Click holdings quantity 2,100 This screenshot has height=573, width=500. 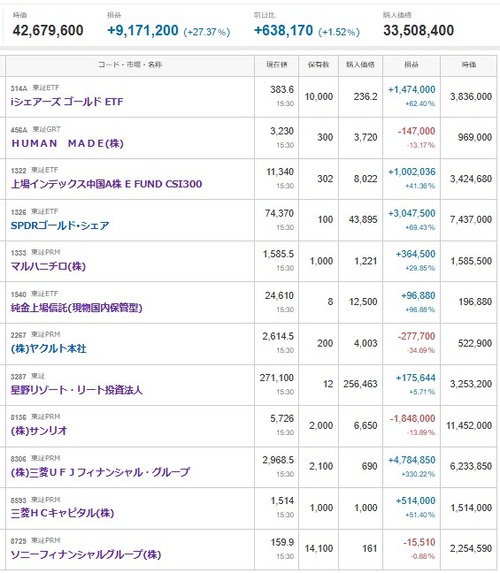pyautogui.click(x=321, y=467)
